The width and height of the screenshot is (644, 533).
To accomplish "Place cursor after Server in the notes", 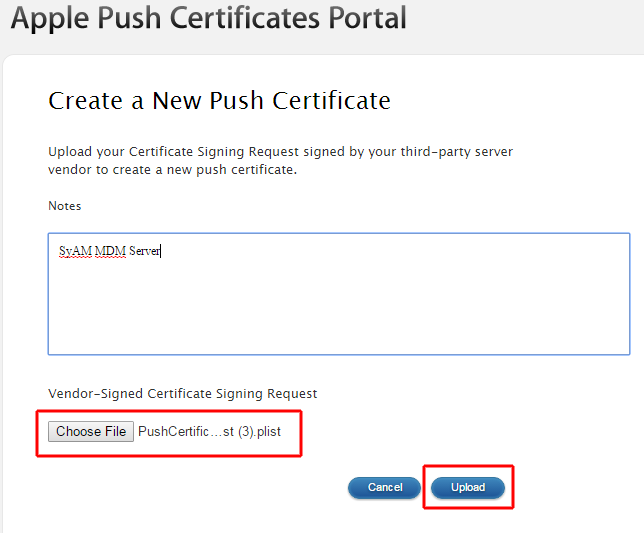I will pyautogui.click(x=161, y=251).
